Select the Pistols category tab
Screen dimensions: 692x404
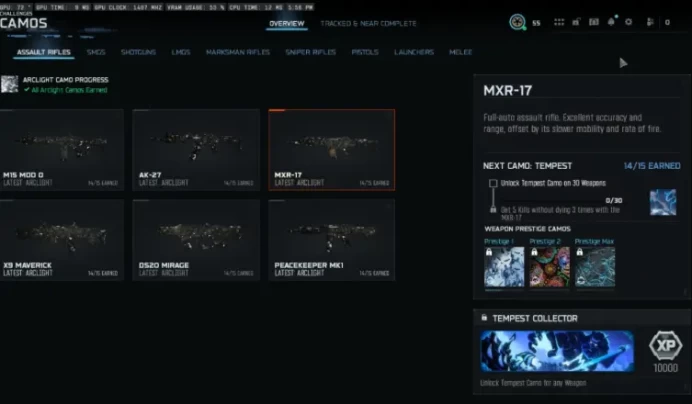(x=365, y=52)
